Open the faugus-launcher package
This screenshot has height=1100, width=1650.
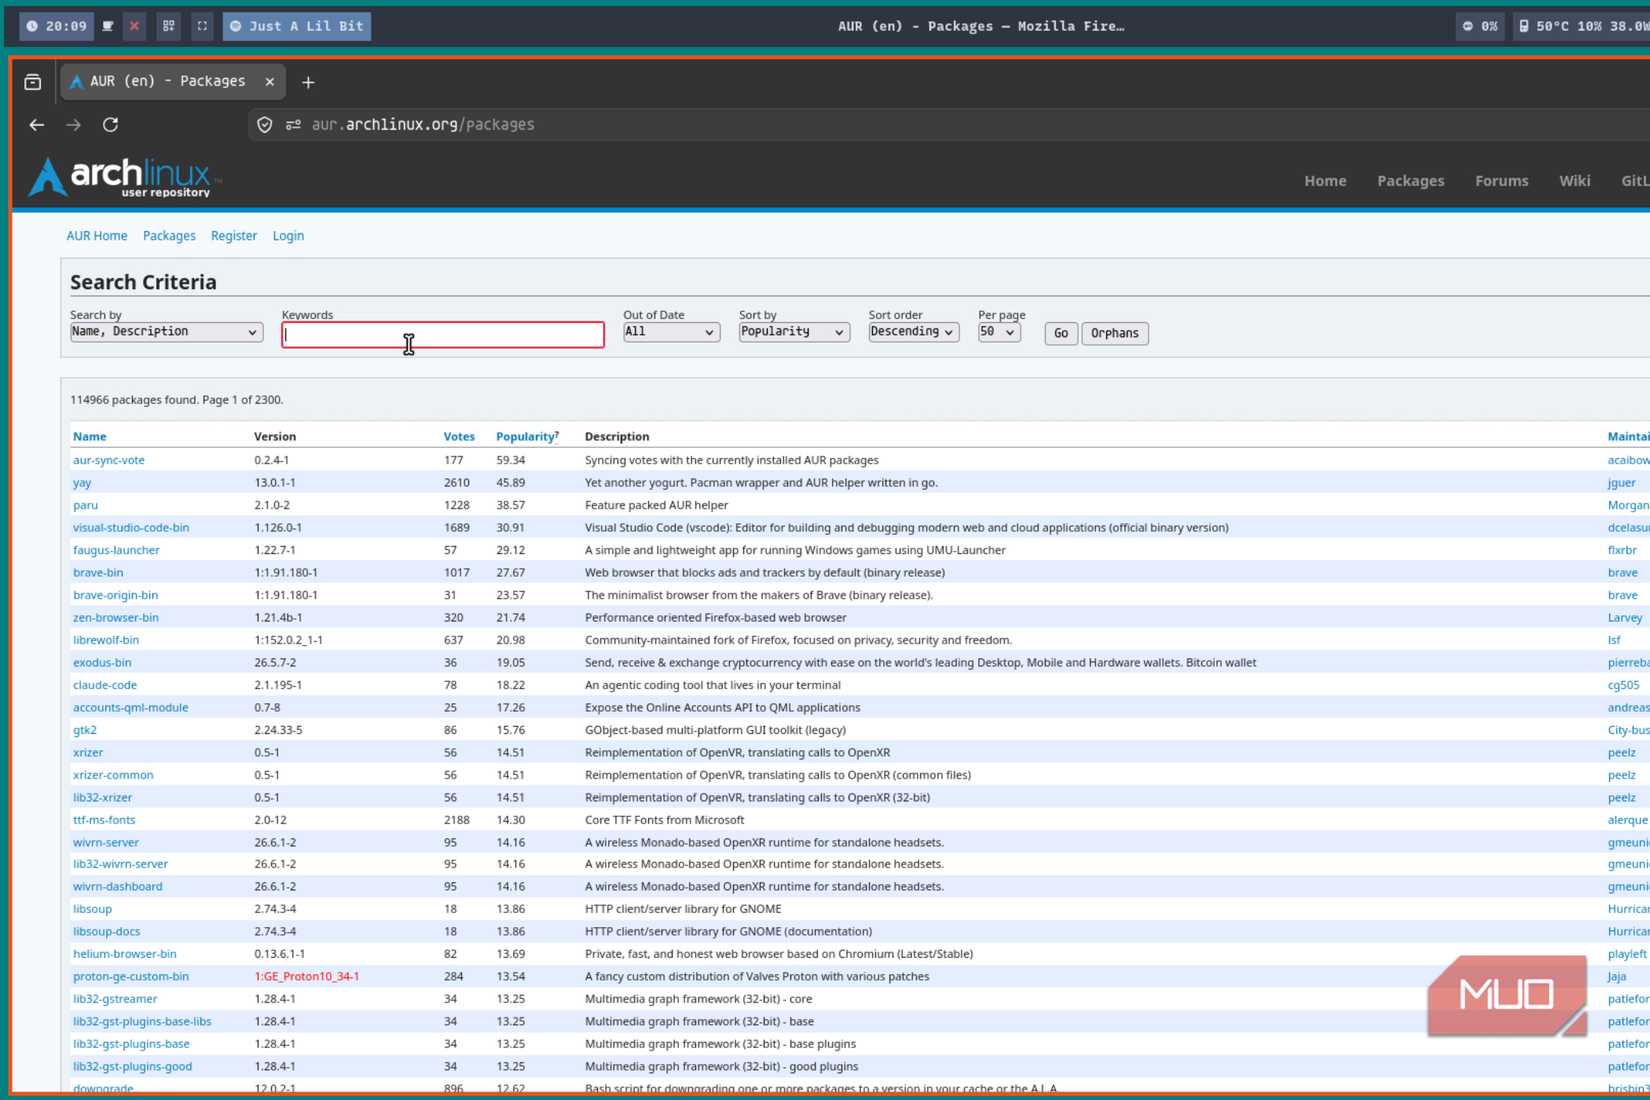[116, 550]
